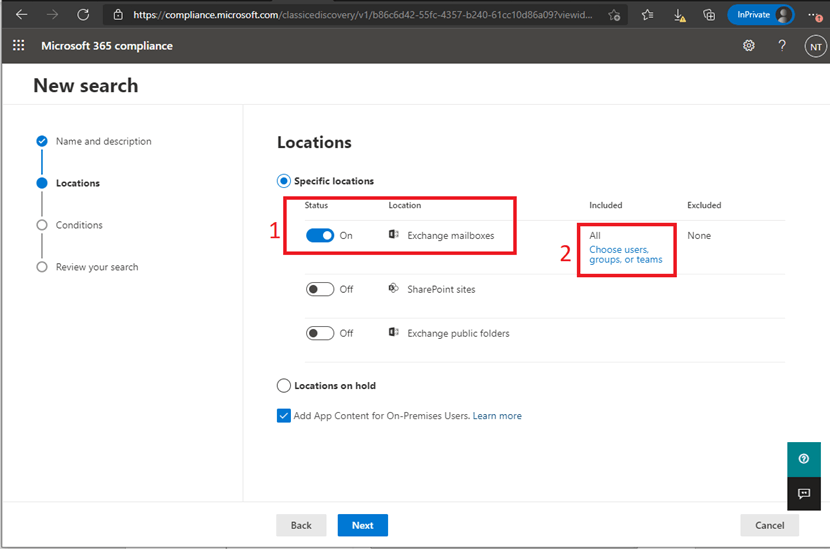830x549 pixels.
Task: Jump to Review your search step
Action: coord(97,267)
